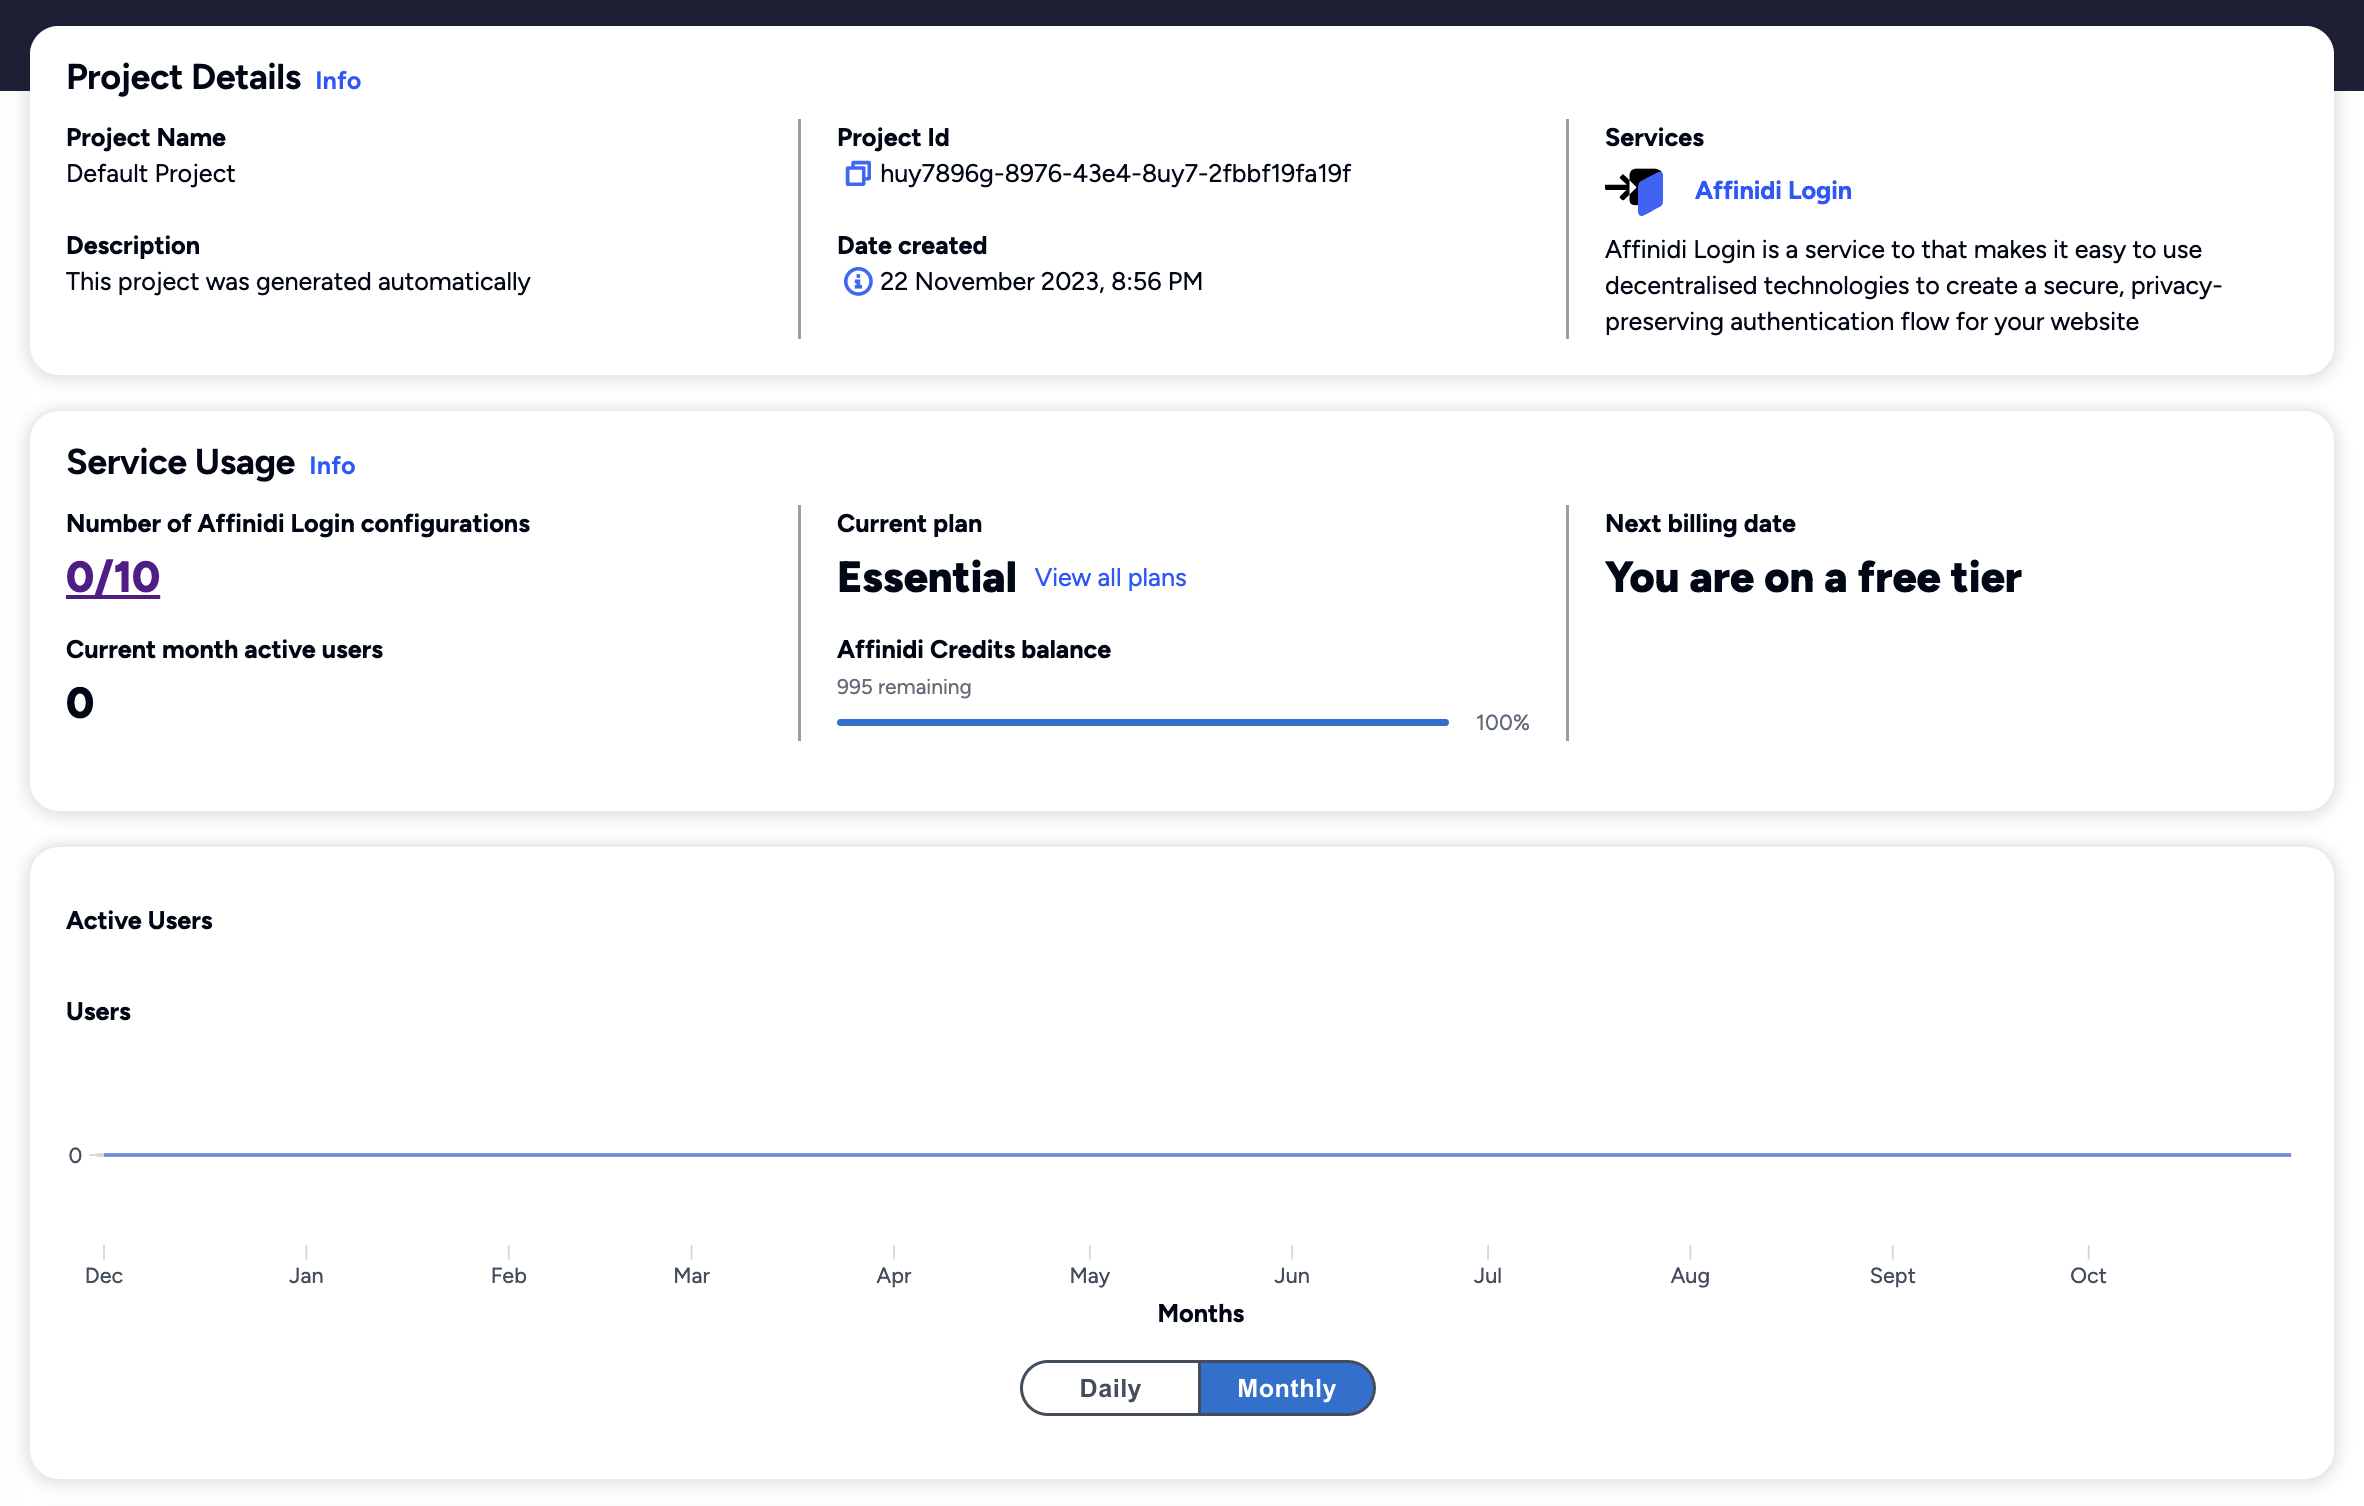Click the date '22 November 2023, 8:56 PM'
Viewport: 2364px width, 1506px height.
tap(1041, 282)
